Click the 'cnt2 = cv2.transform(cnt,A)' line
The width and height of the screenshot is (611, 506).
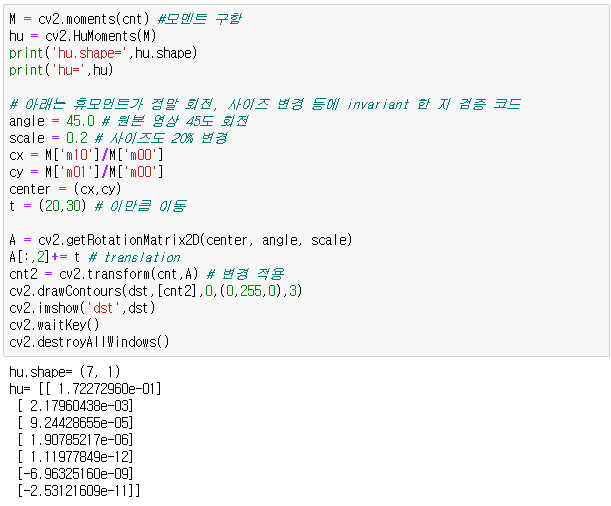(147, 274)
